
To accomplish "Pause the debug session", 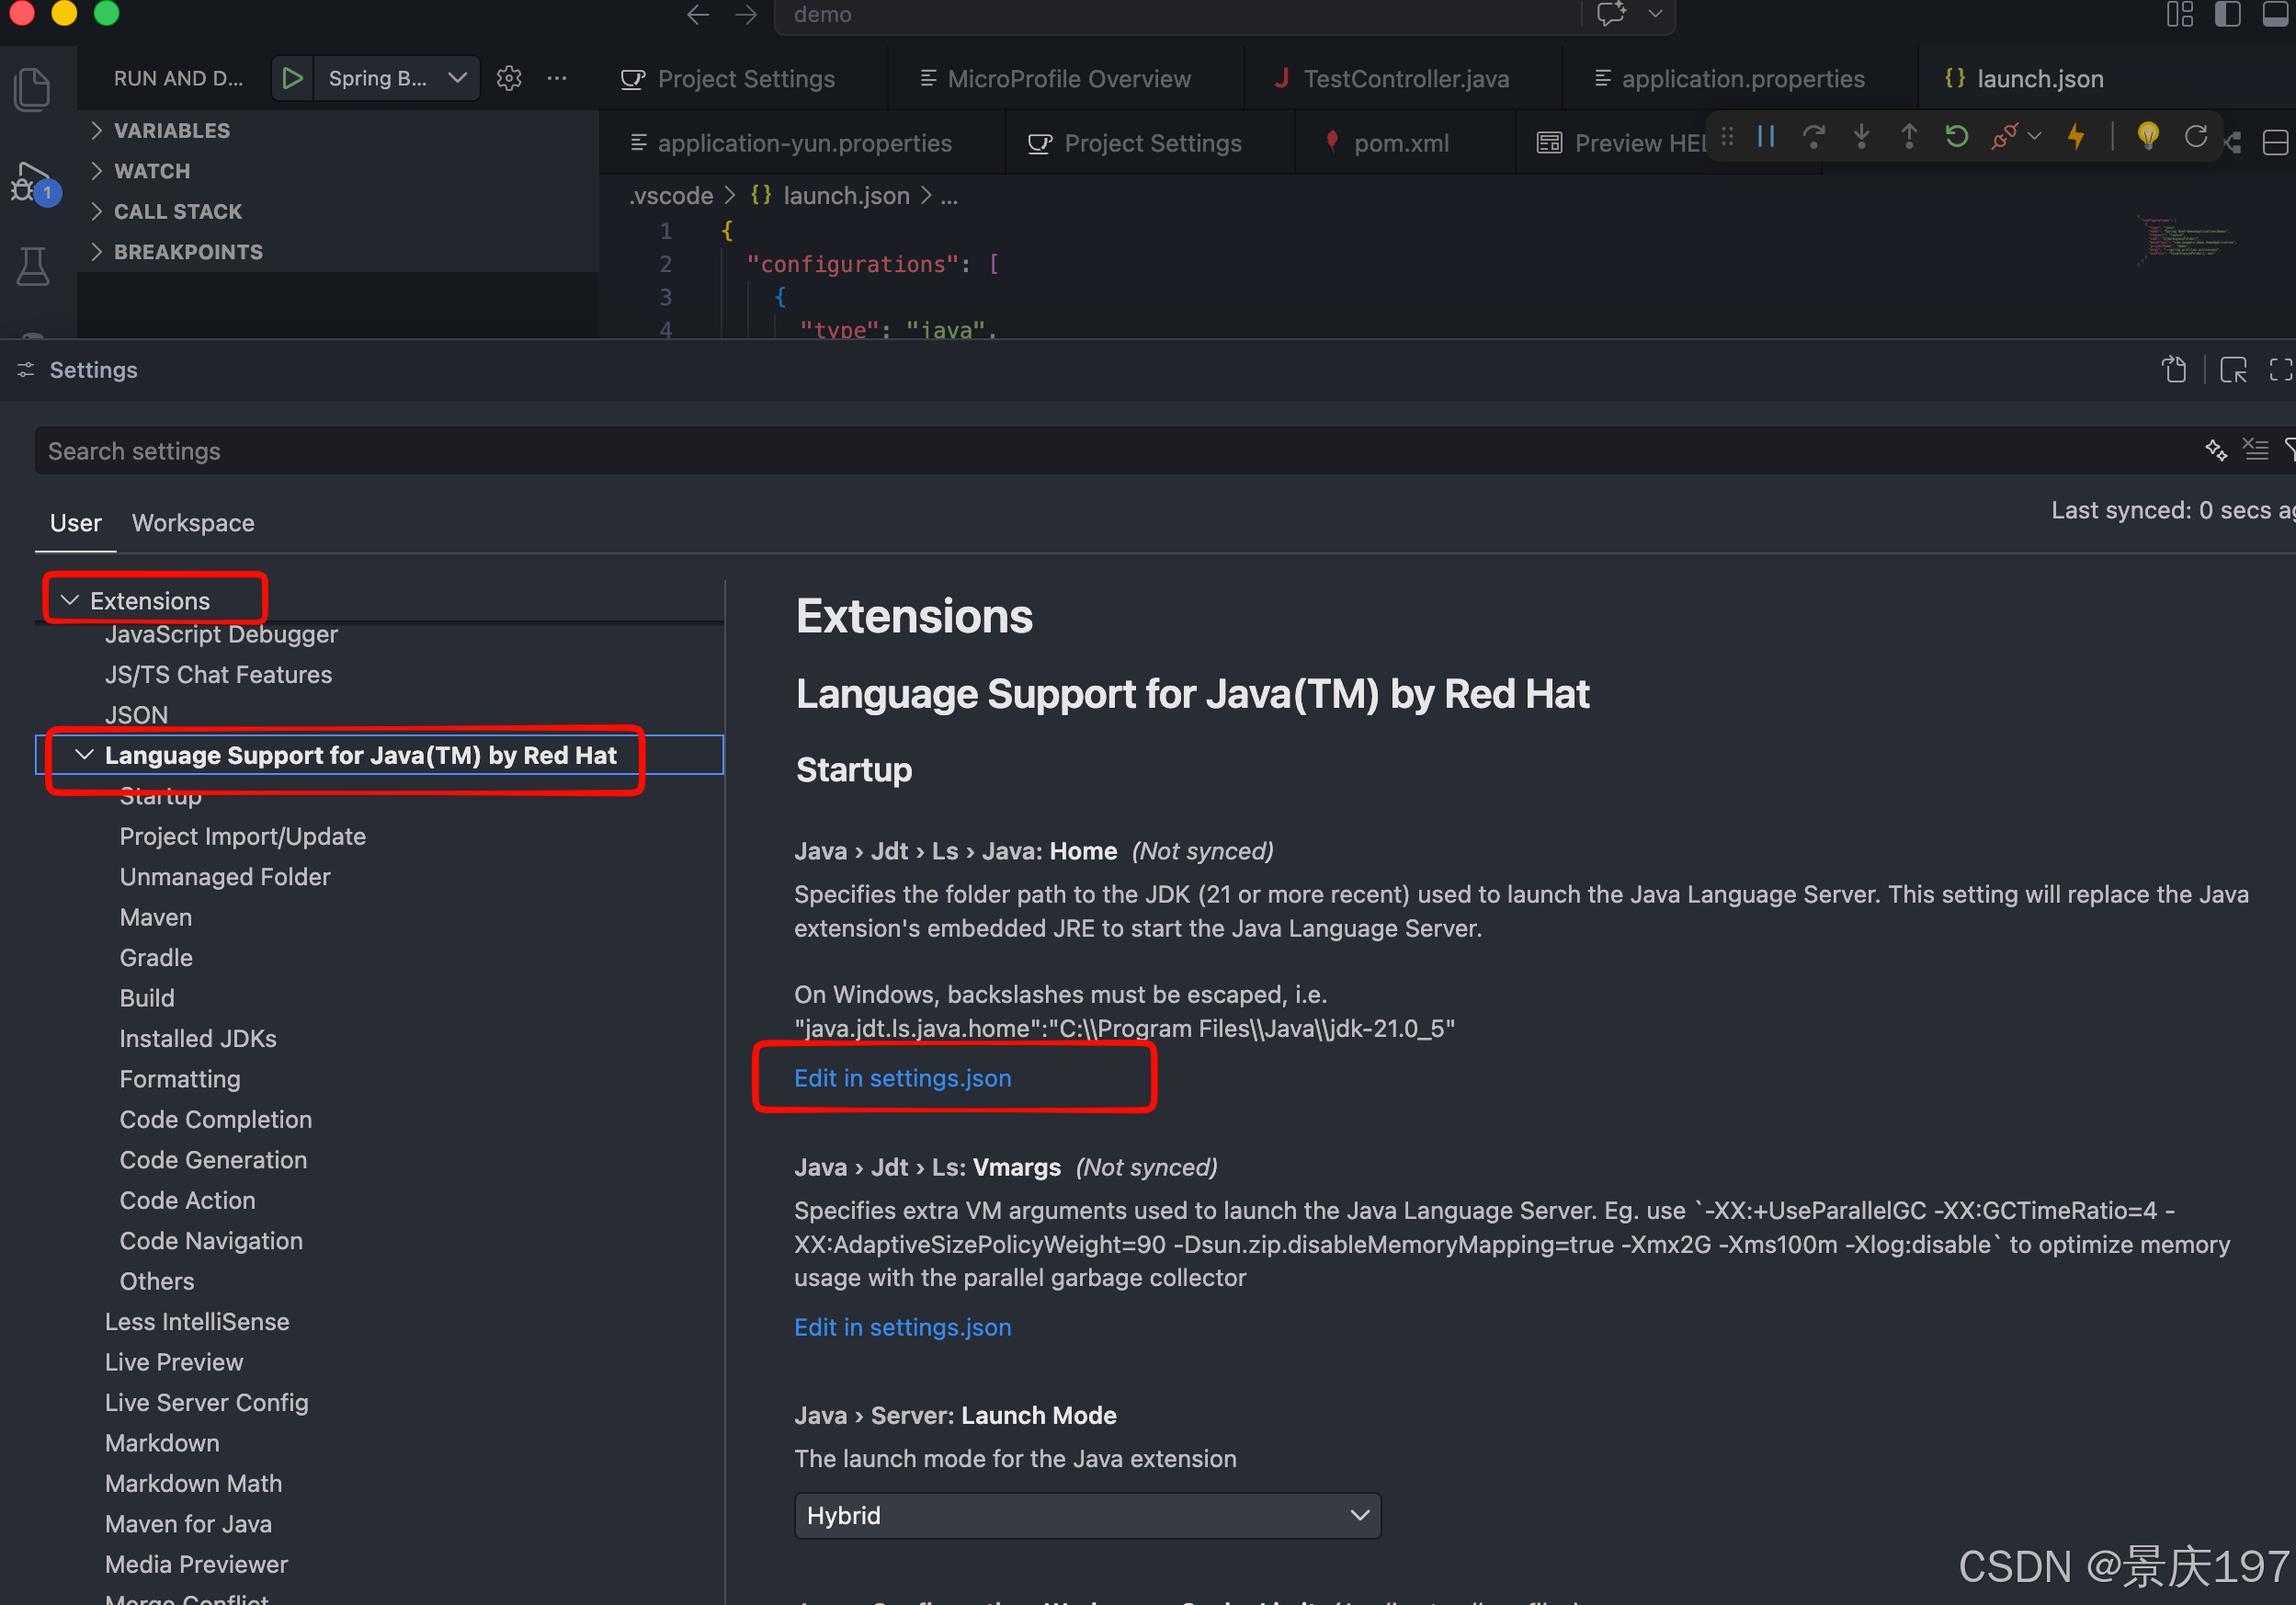I will point(1766,137).
